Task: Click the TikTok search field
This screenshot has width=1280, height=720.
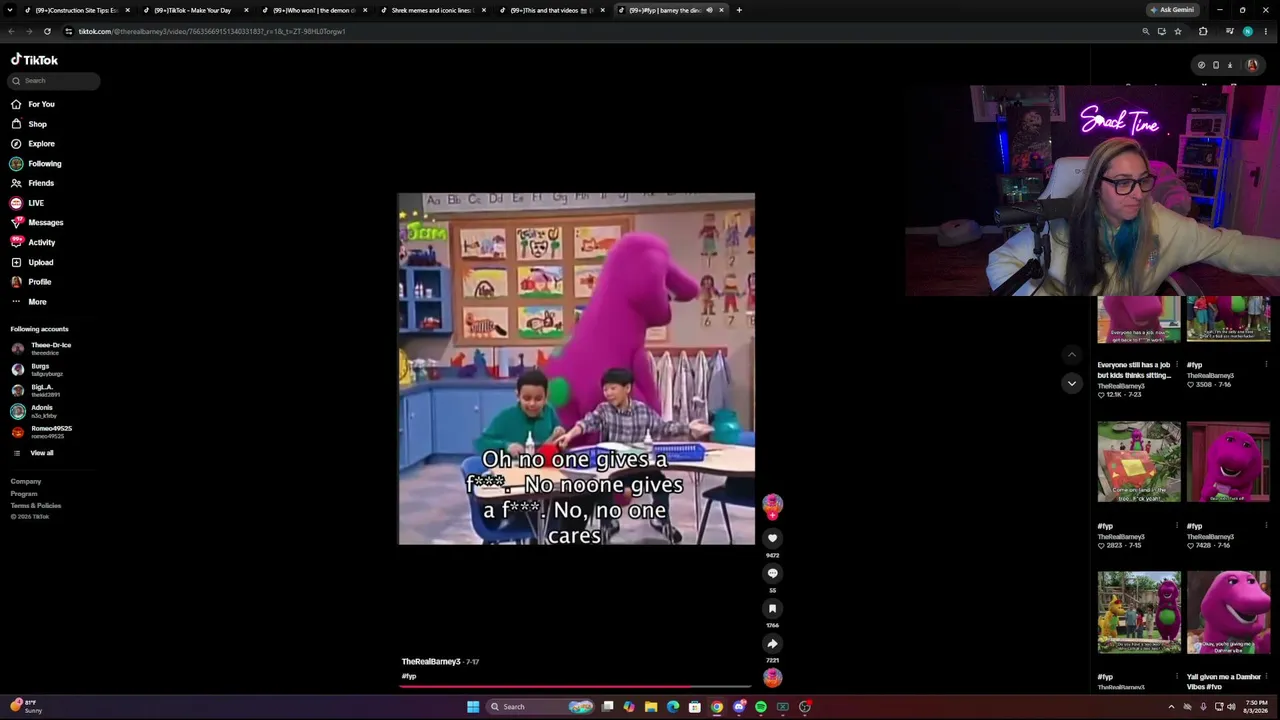Action: tap(55, 81)
